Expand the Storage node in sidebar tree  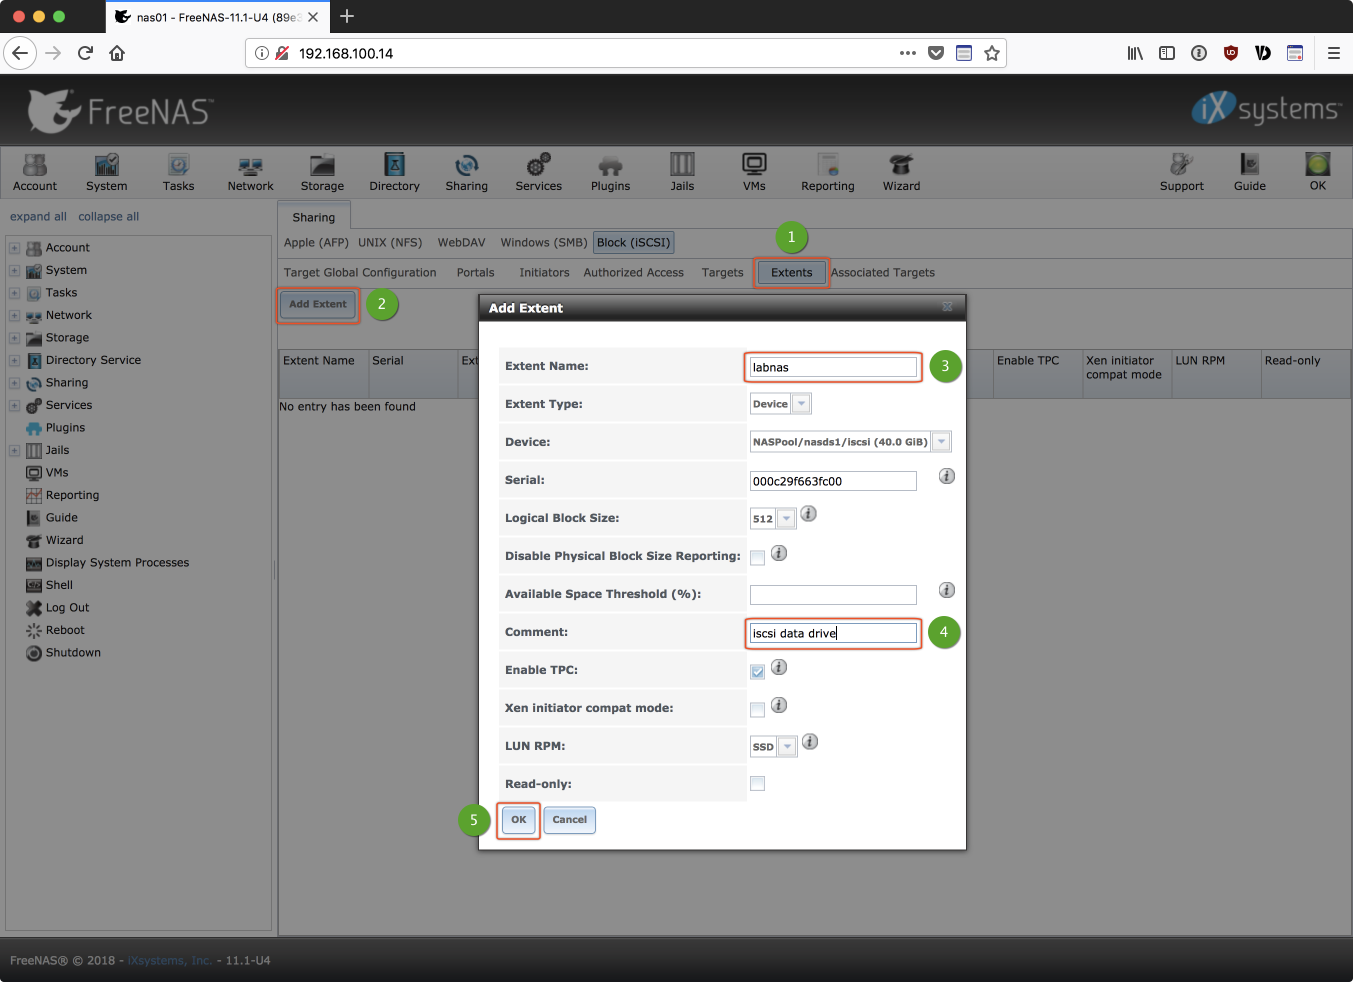coord(14,338)
